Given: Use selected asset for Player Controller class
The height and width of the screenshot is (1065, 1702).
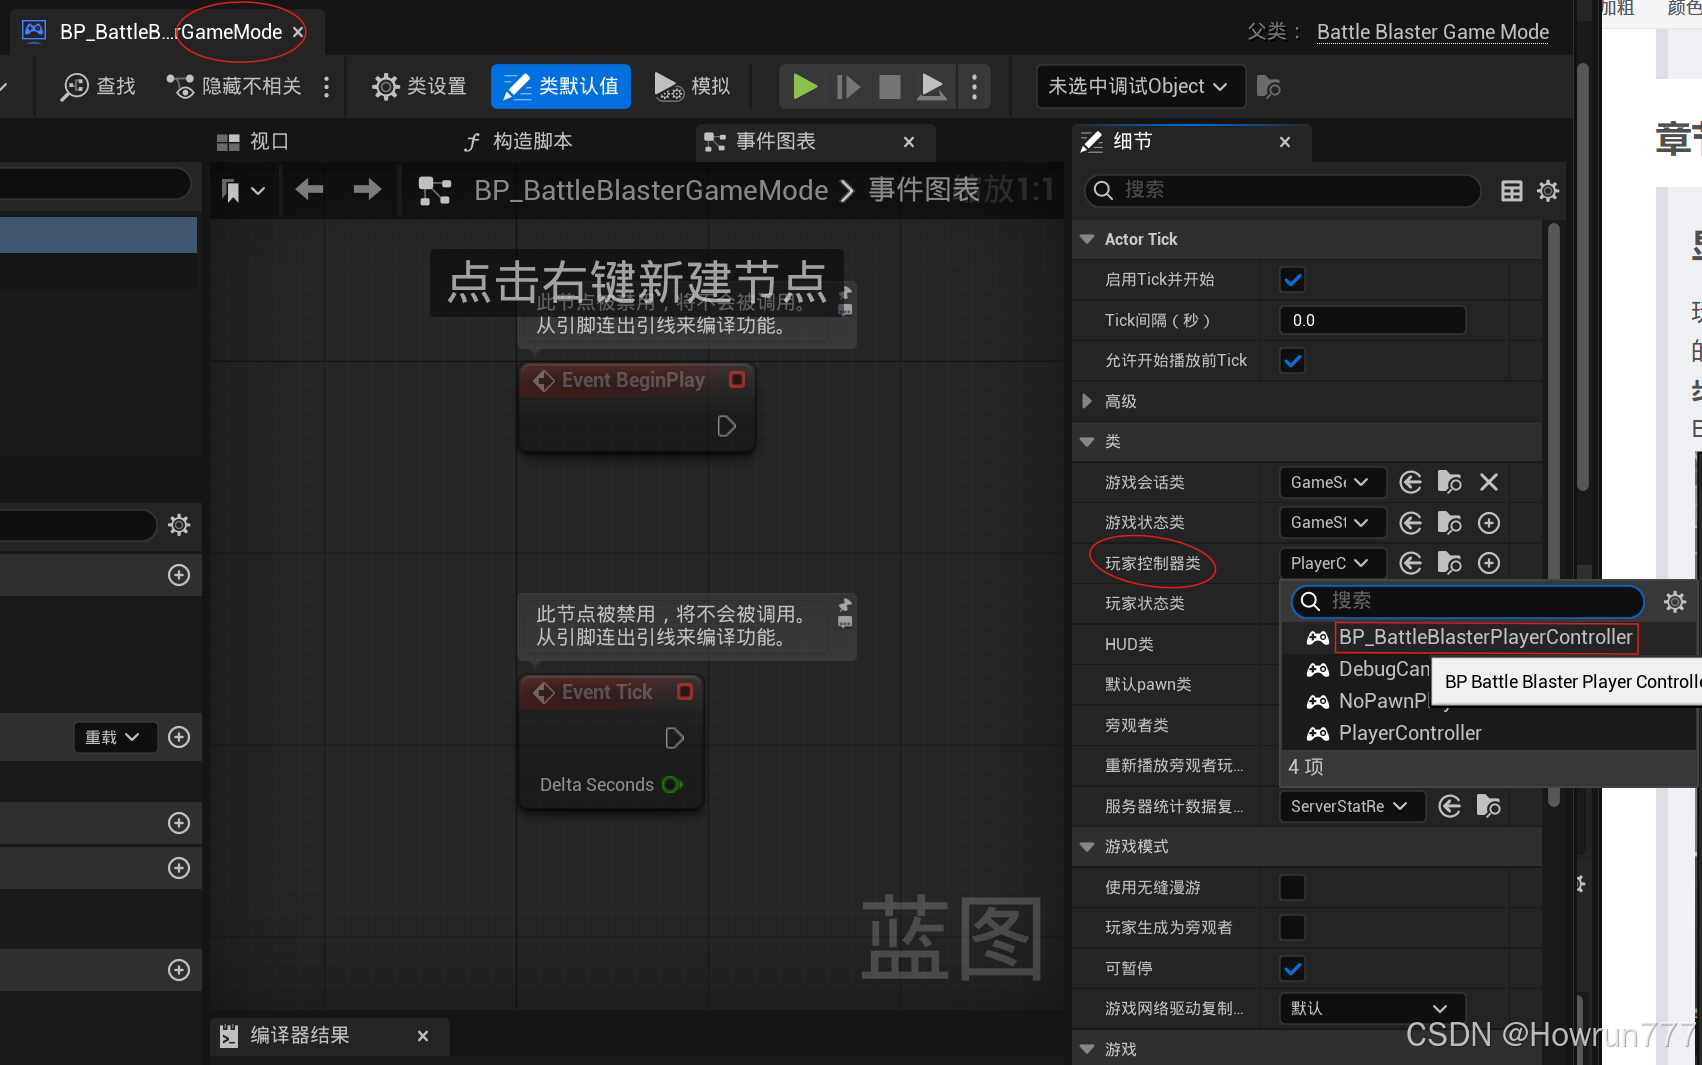Looking at the screenshot, I should coord(1410,563).
